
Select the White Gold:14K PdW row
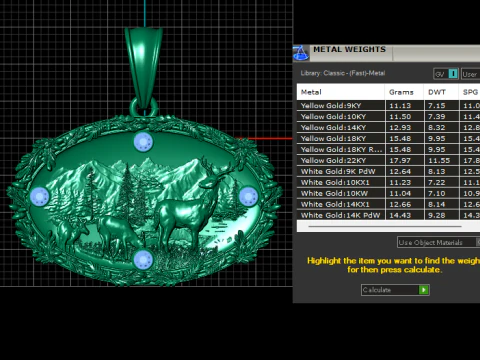point(388,215)
